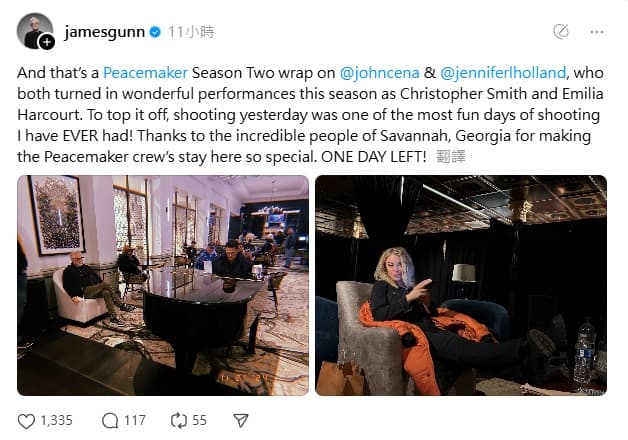Visit the @jenniferlholland mention
Image resolution: width=628 pixels, height=440 pixels.
point(503,73)
